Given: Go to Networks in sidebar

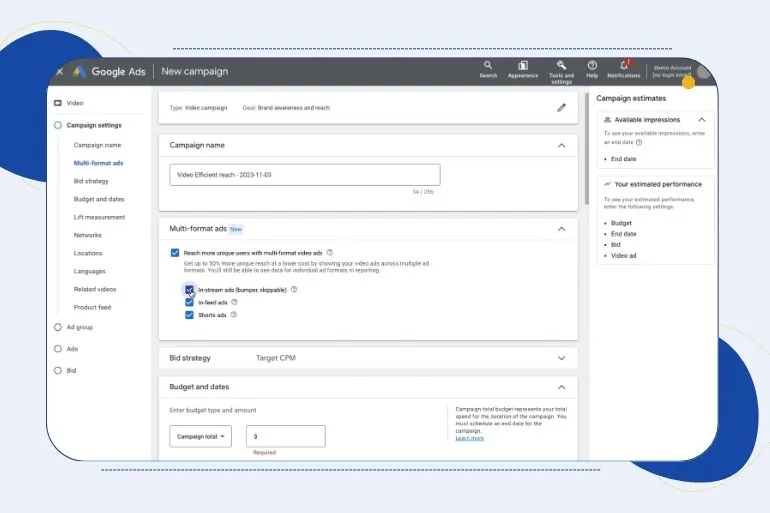Looking at the screenshot, I should click(x=87, y=235).
